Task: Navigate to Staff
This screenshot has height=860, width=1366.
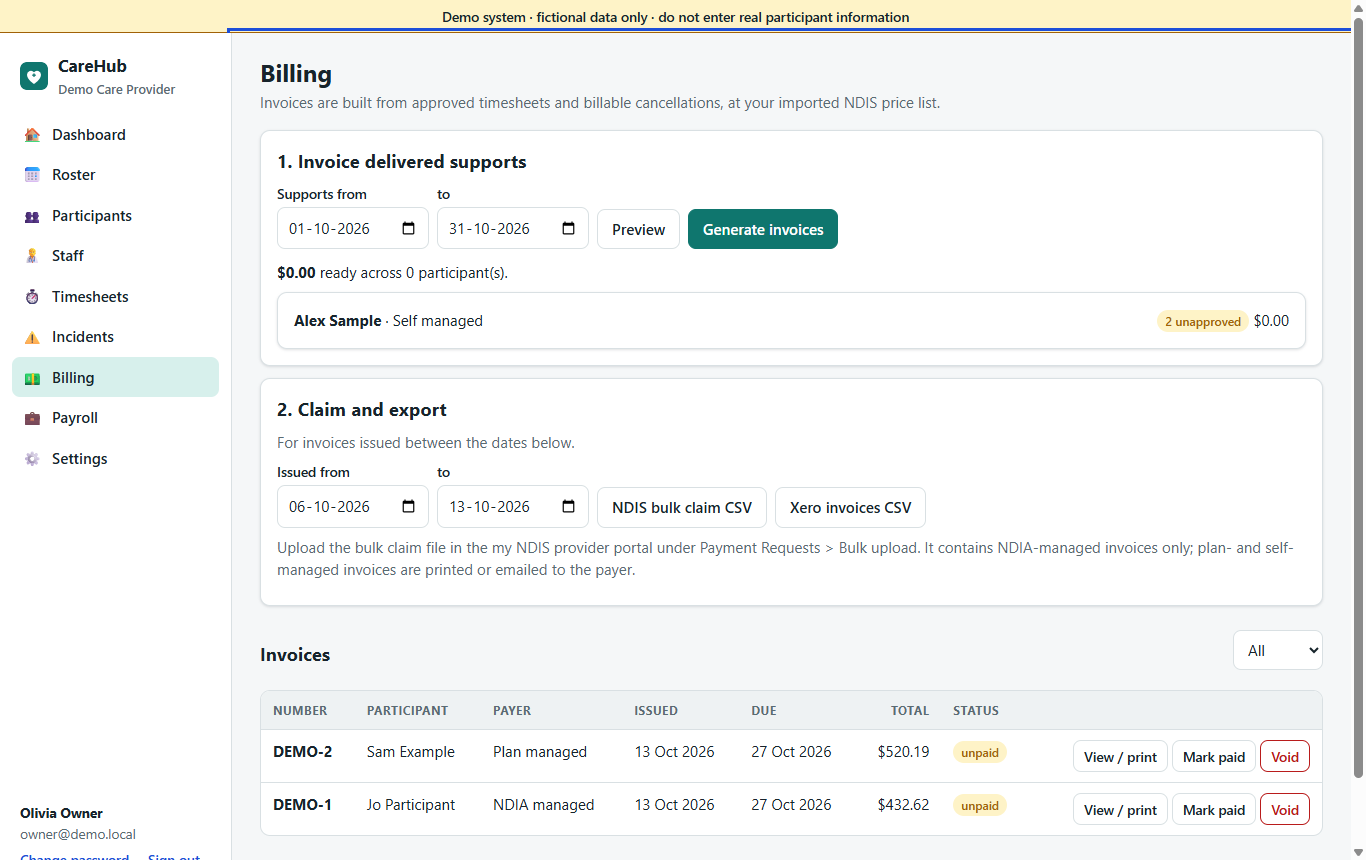Action: point(115,256)
